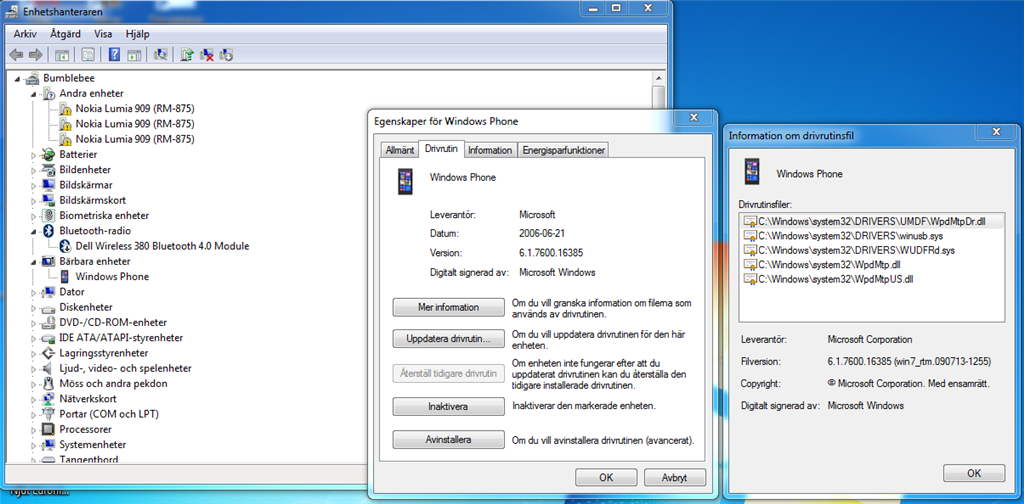Select the Bumblebee computer icon in tree

point(33,78)
